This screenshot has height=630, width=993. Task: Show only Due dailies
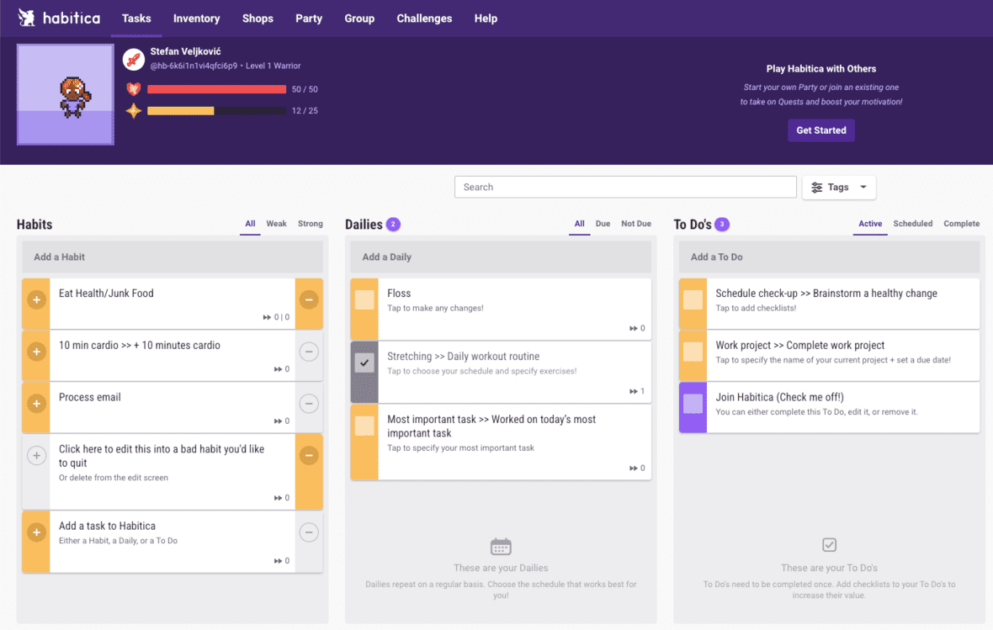pyautogui.click(x=602, y=224)
